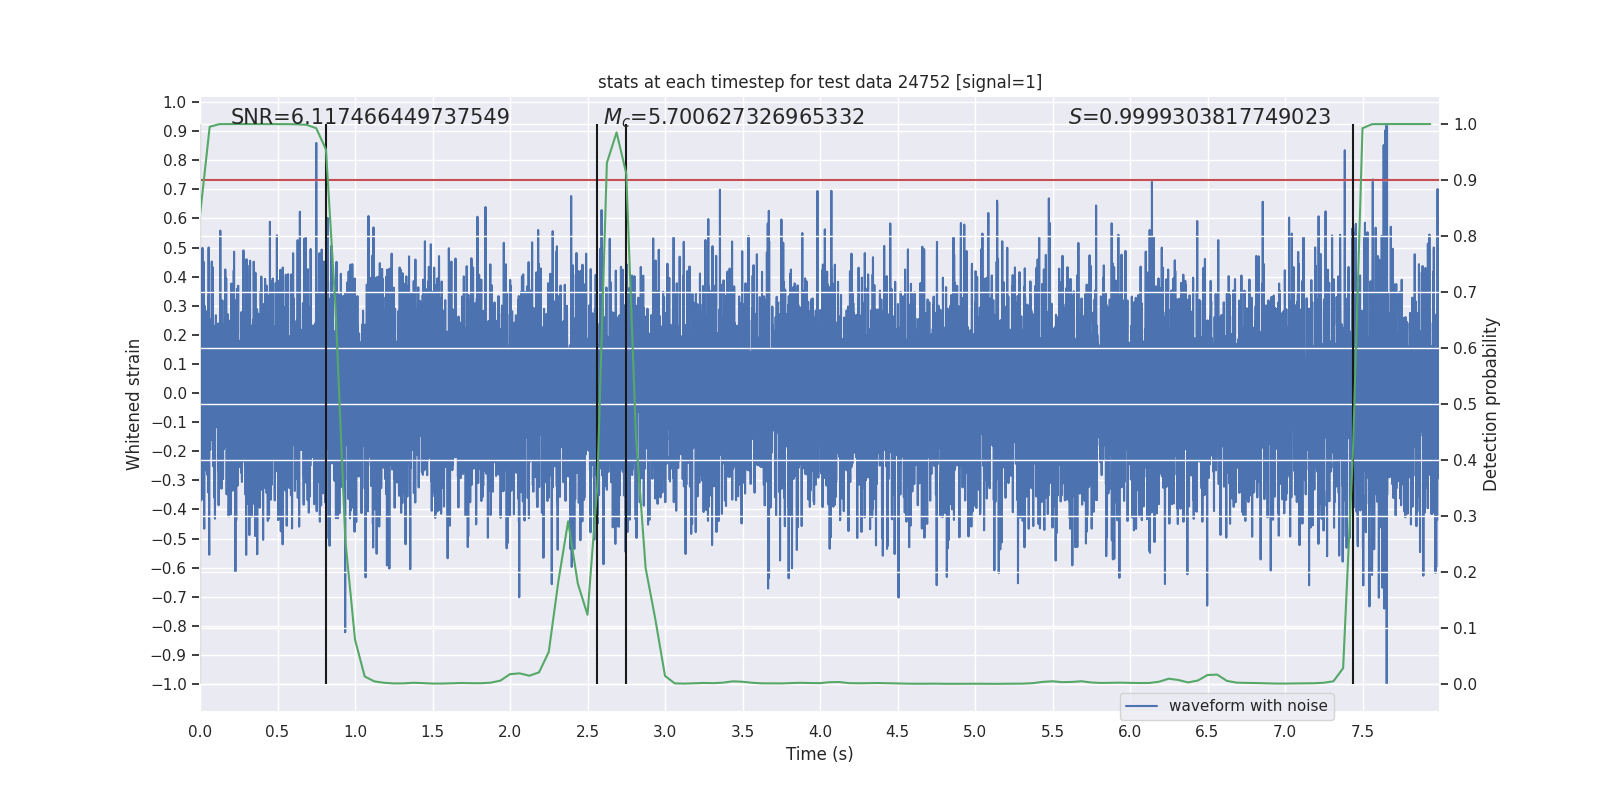Click the red horizontal threshold line

click(820, 180)
